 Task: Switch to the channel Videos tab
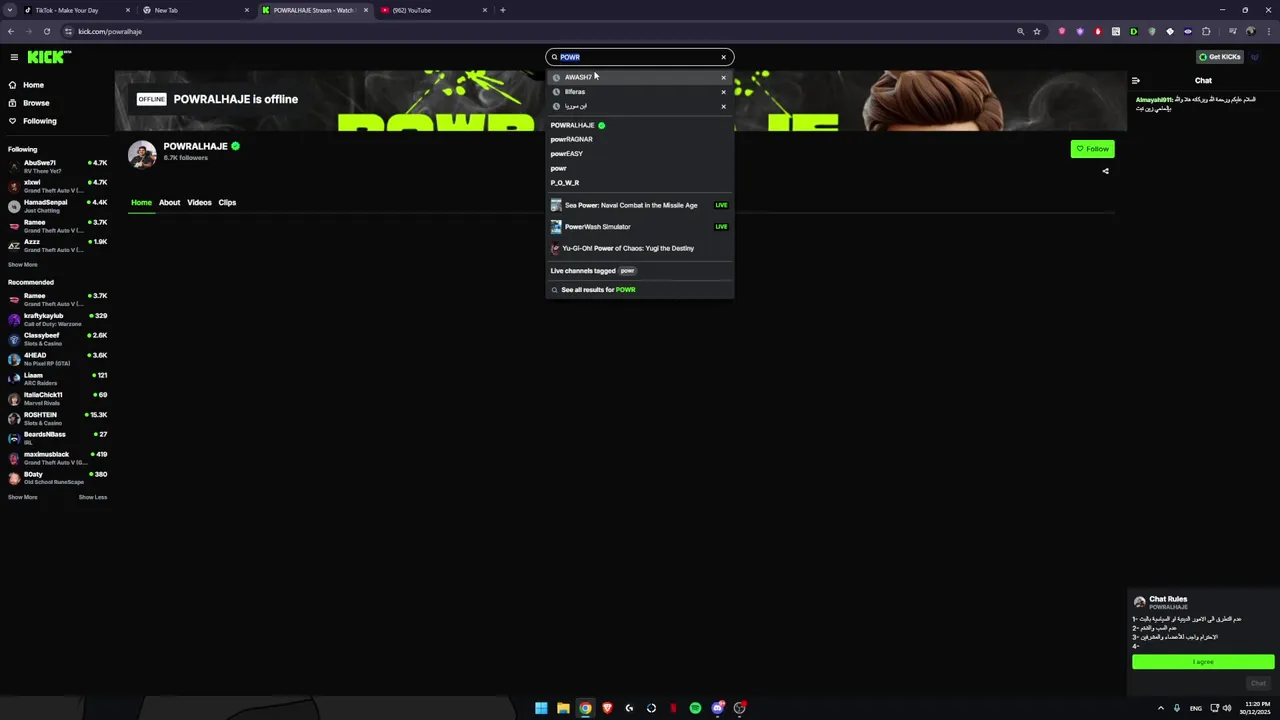pyautogui.click(x=199, y=203)
